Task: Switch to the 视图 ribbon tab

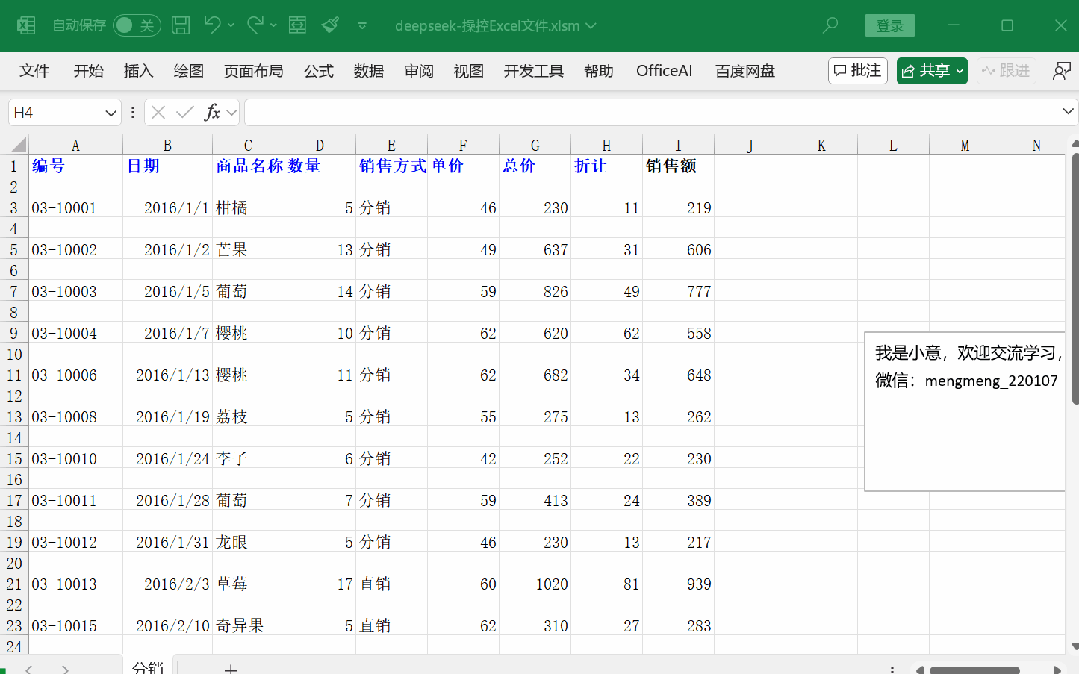Action: tap(469, 71)
